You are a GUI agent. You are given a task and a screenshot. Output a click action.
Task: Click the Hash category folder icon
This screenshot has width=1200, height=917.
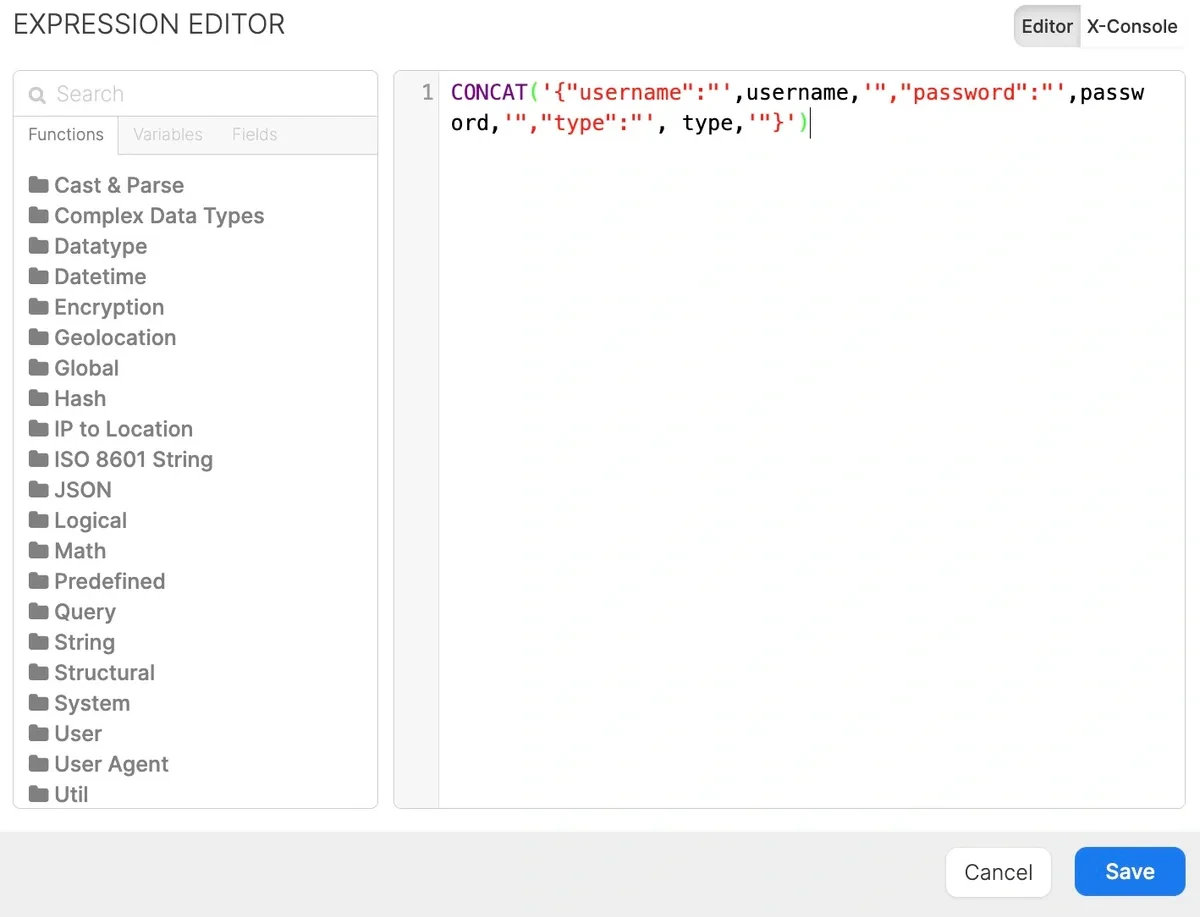coord(38,398)
